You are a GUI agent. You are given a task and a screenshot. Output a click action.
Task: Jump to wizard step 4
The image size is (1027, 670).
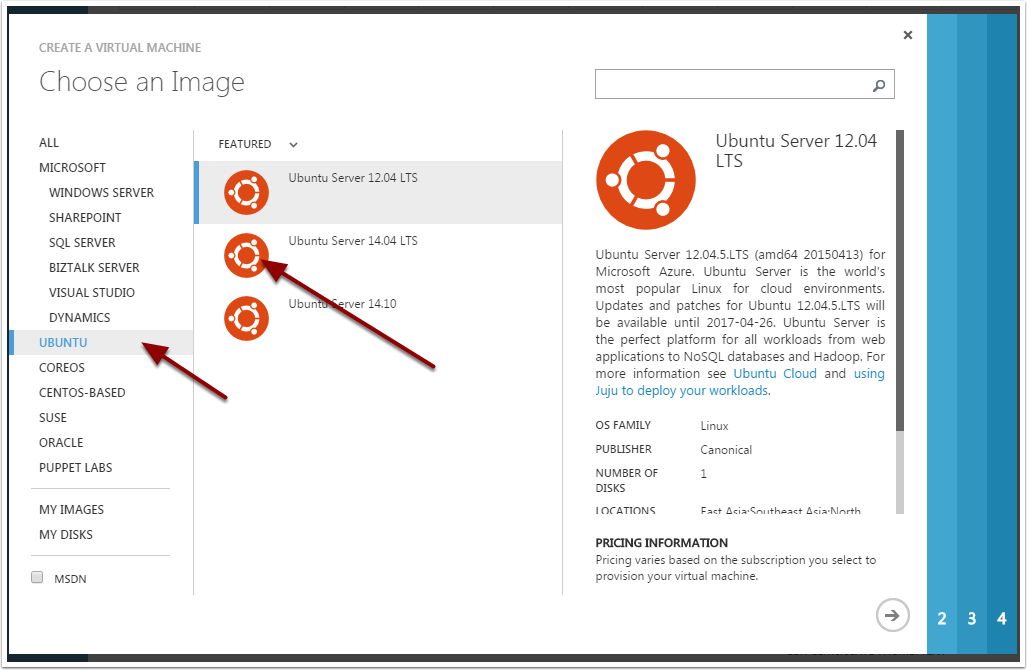click(x=1002, y=619)
